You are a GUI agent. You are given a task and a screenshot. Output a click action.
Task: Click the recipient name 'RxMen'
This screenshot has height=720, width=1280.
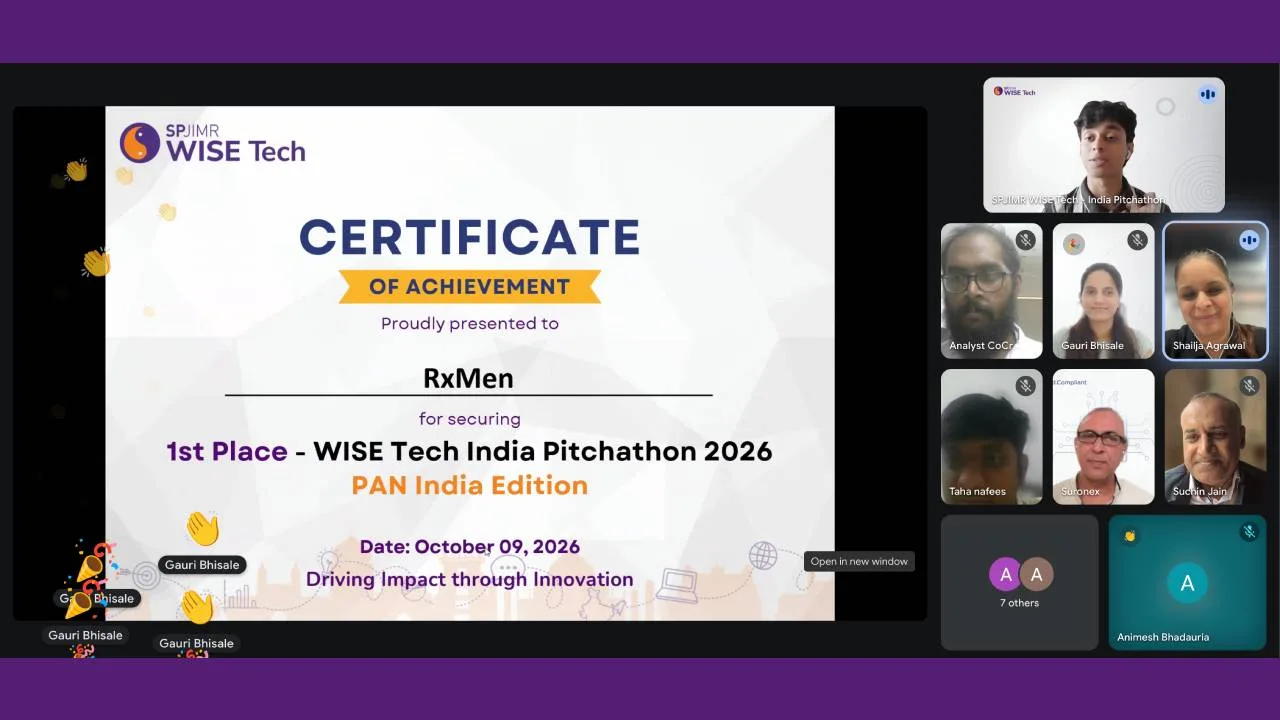468,378
